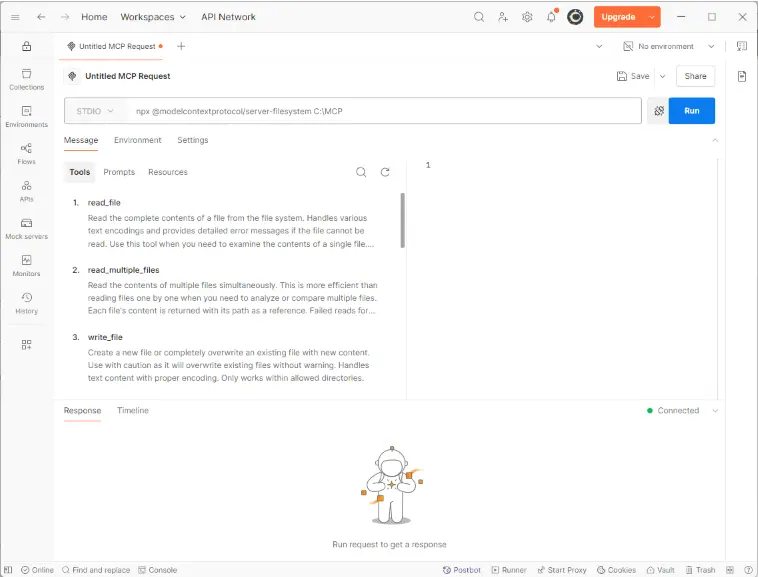Switch to the Prompts tab
The height and width of the screenshot is (577, 758).
(x=119, y=172)
